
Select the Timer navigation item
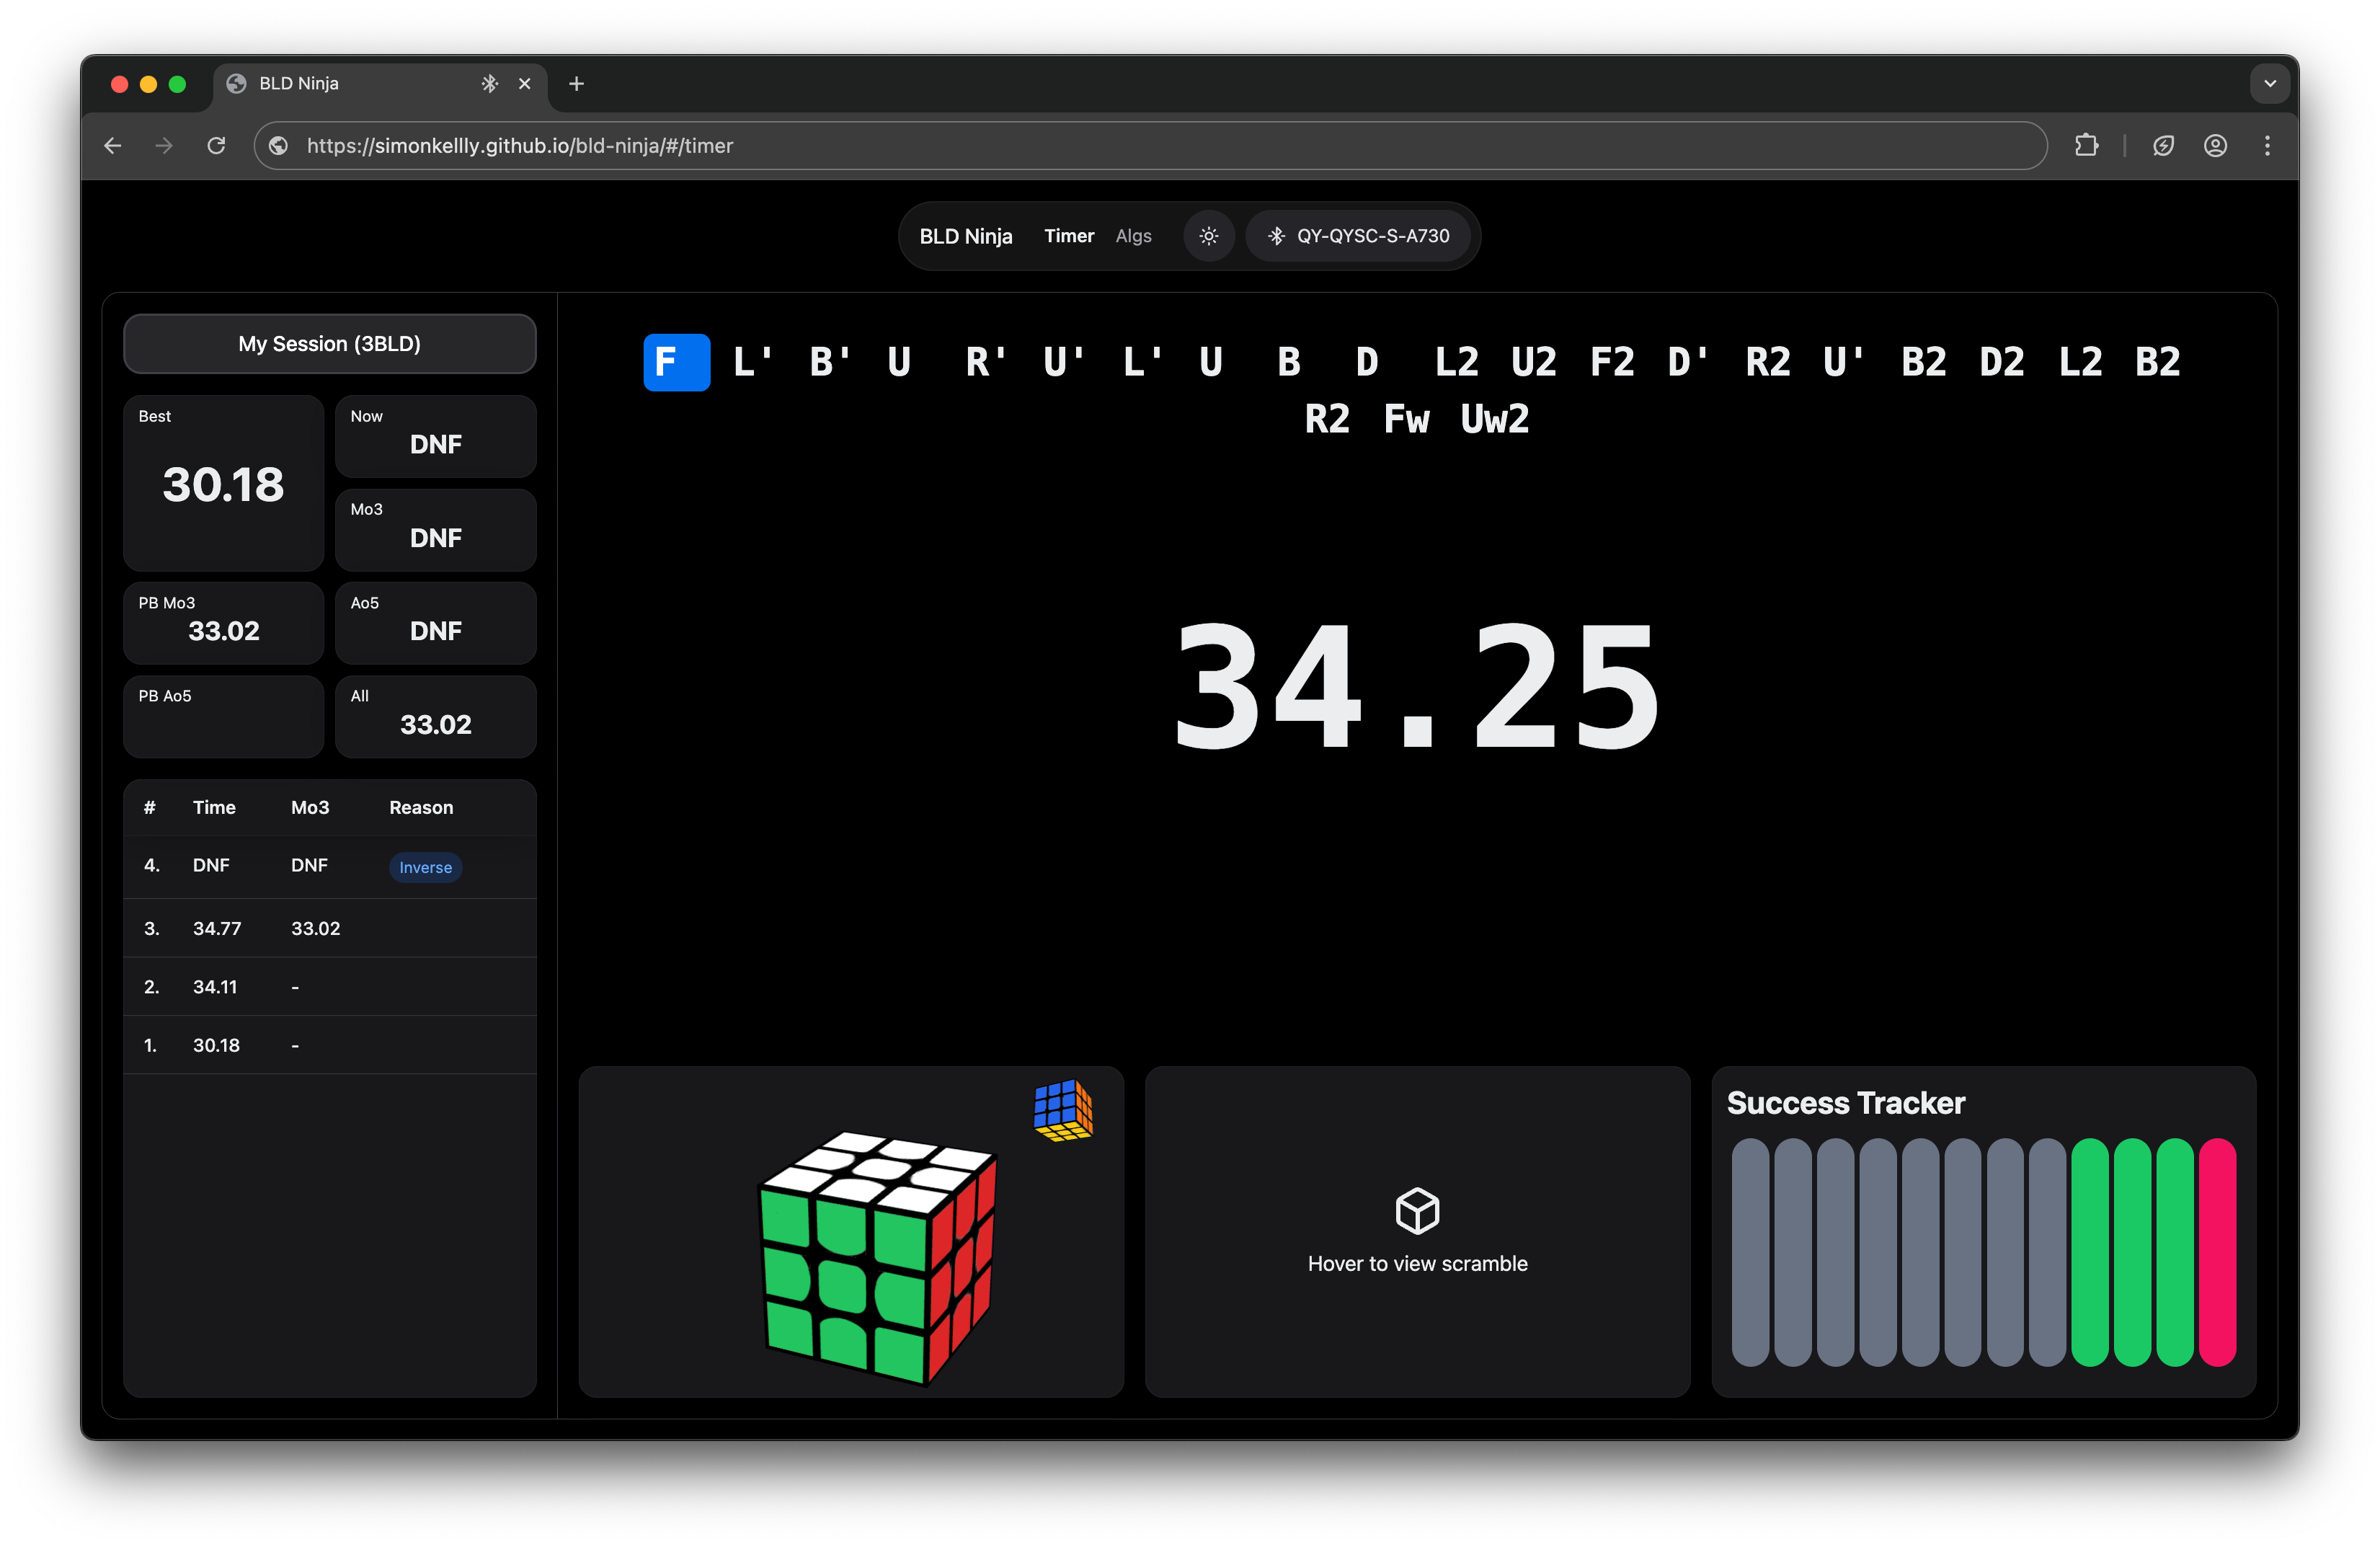1068,236
